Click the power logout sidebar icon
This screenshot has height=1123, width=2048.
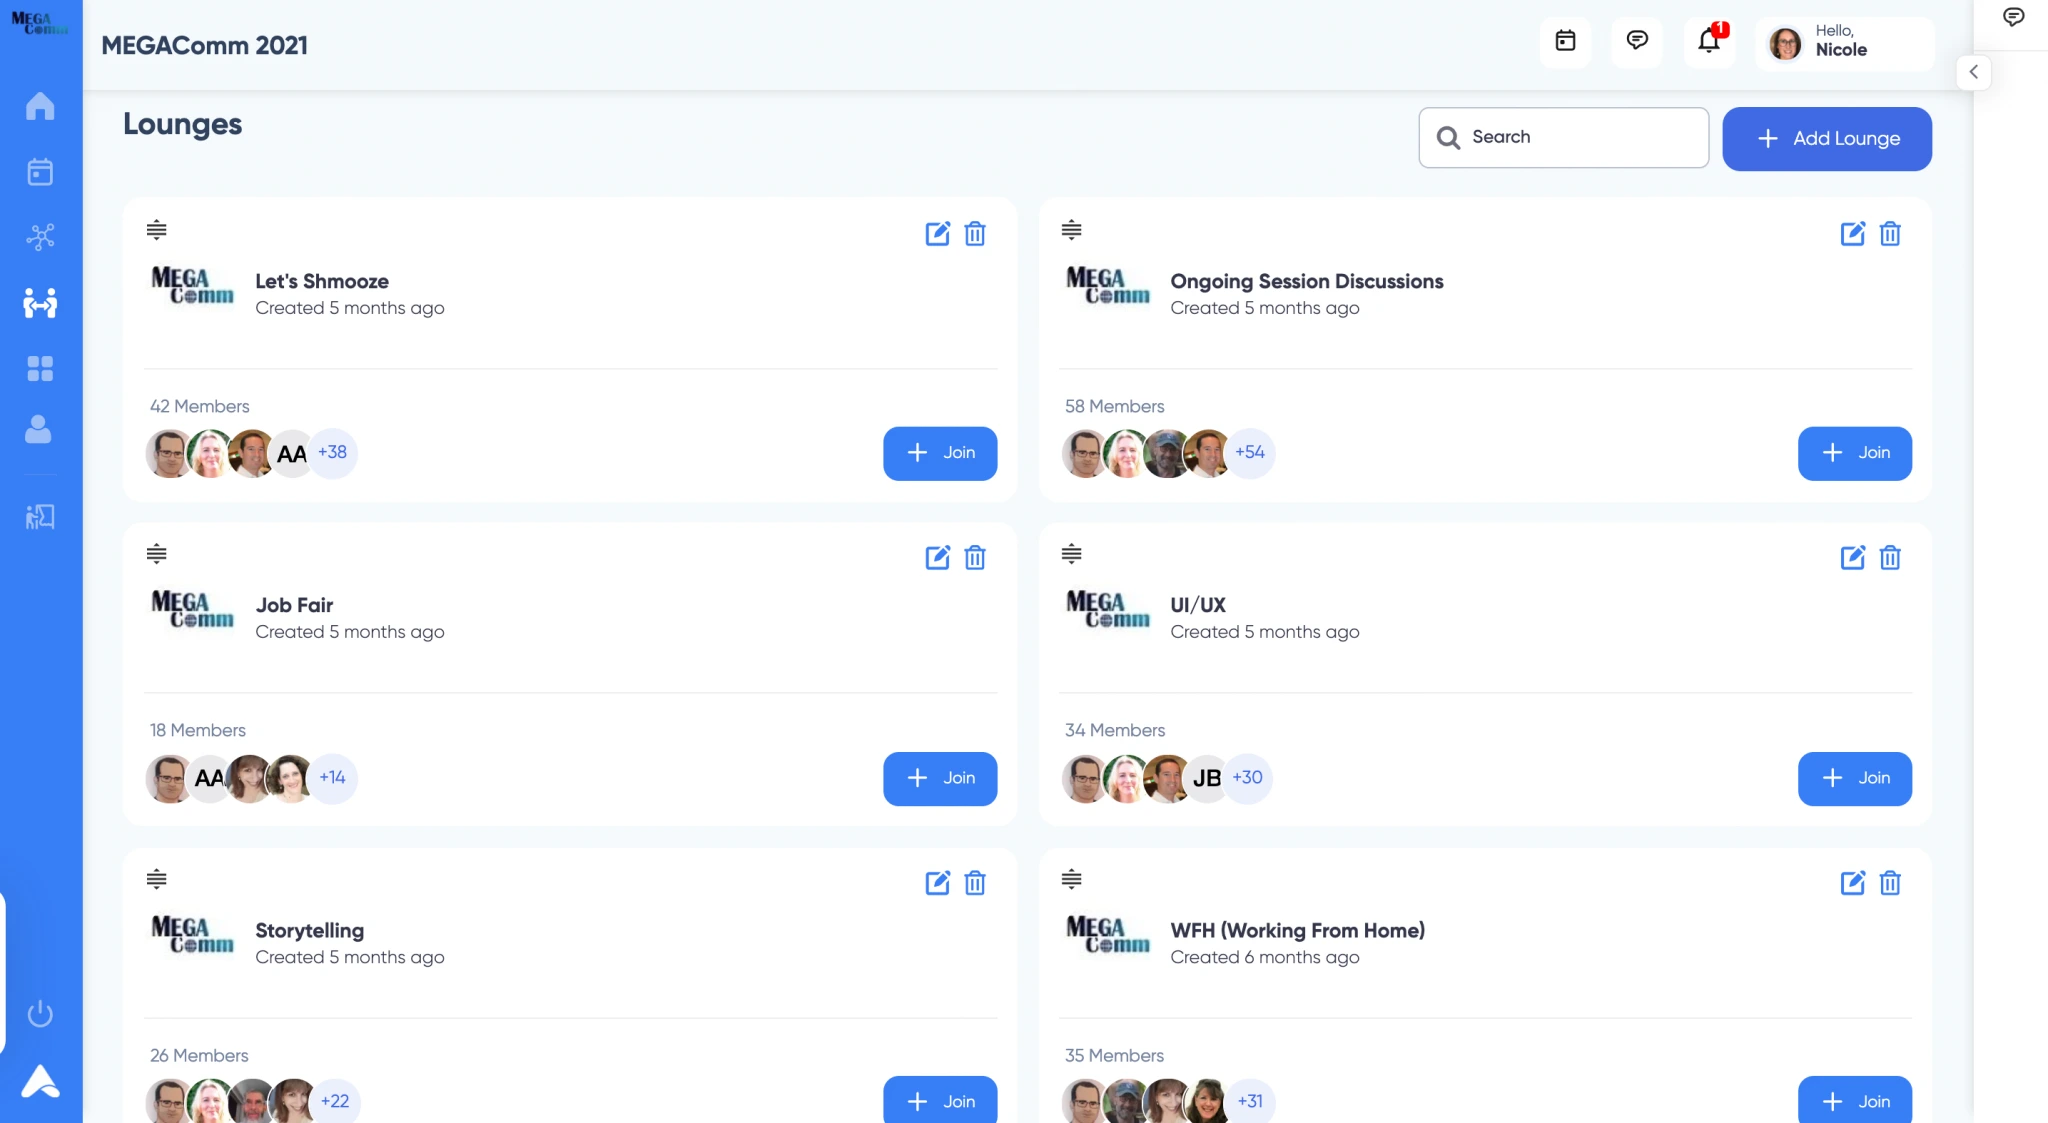[x=40, y=1014]
